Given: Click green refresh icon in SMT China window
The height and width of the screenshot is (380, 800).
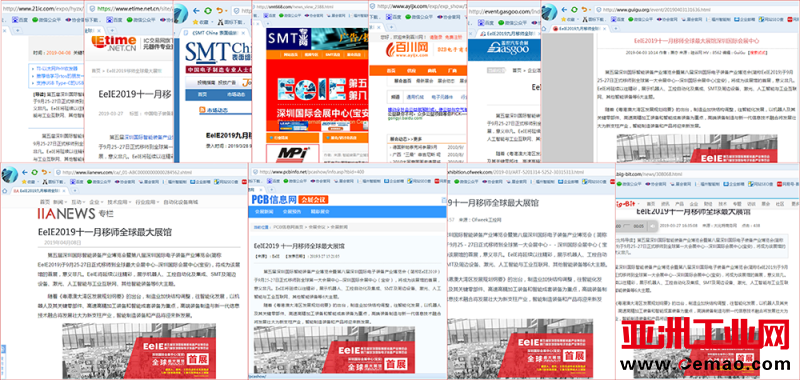Looking at the screenshot, I should click(x=208, y=10).
